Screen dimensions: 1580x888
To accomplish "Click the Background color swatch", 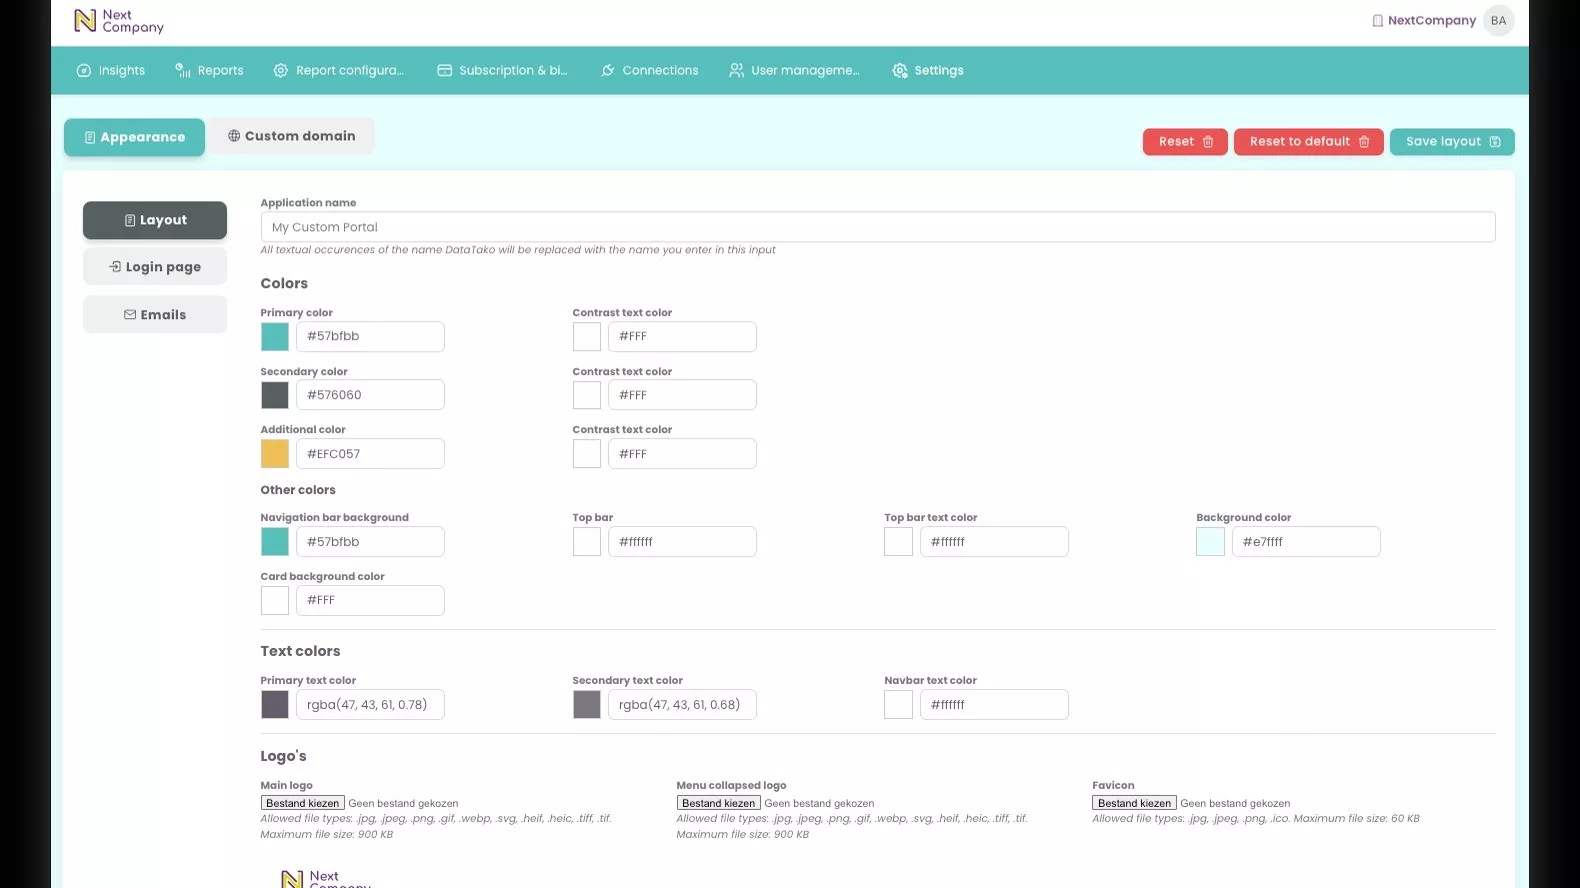I will [x=1210, y=542].
